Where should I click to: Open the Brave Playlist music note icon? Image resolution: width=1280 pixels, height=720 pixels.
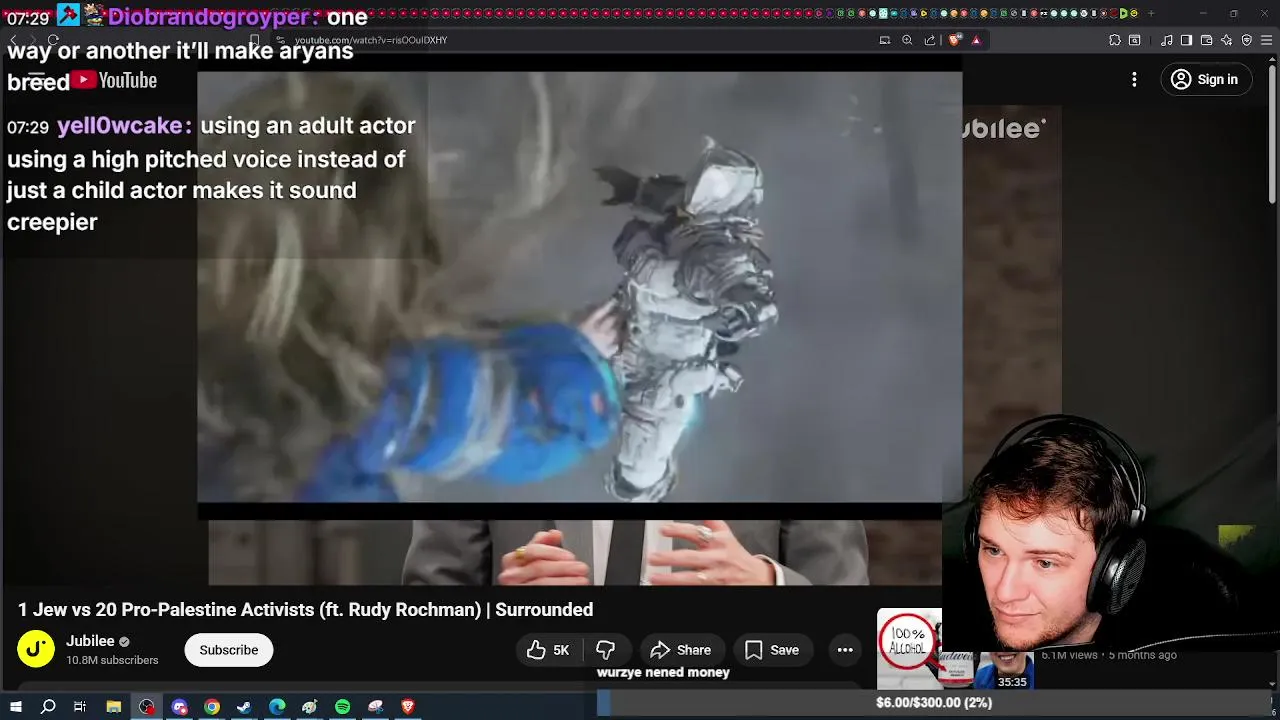1167,40
